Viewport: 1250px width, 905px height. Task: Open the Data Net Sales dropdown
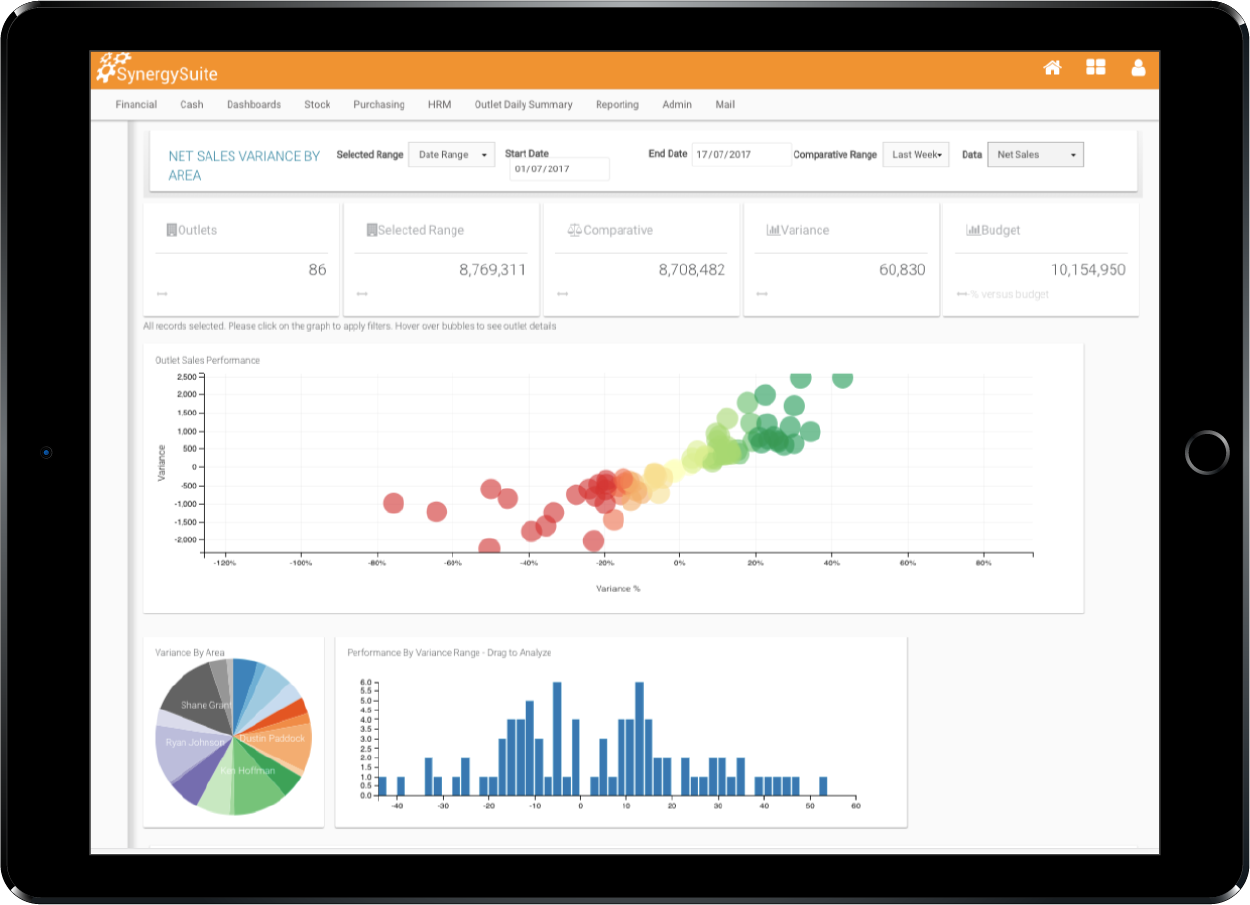pos(1035,155)
